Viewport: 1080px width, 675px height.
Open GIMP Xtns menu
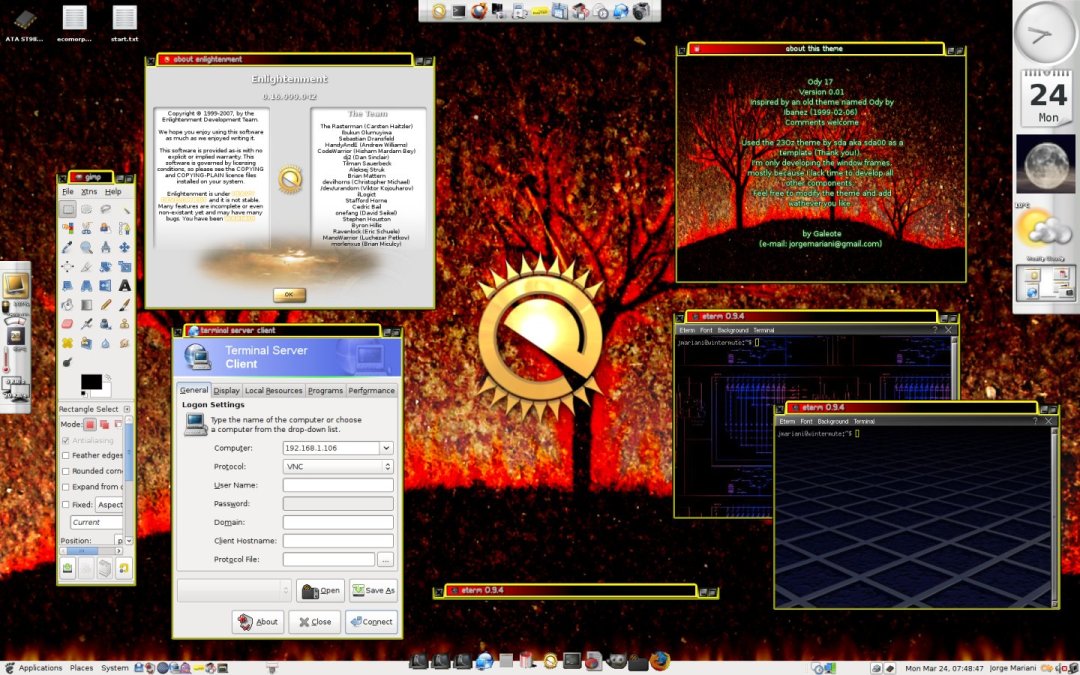pyautogui.click(x=89, y=191)
